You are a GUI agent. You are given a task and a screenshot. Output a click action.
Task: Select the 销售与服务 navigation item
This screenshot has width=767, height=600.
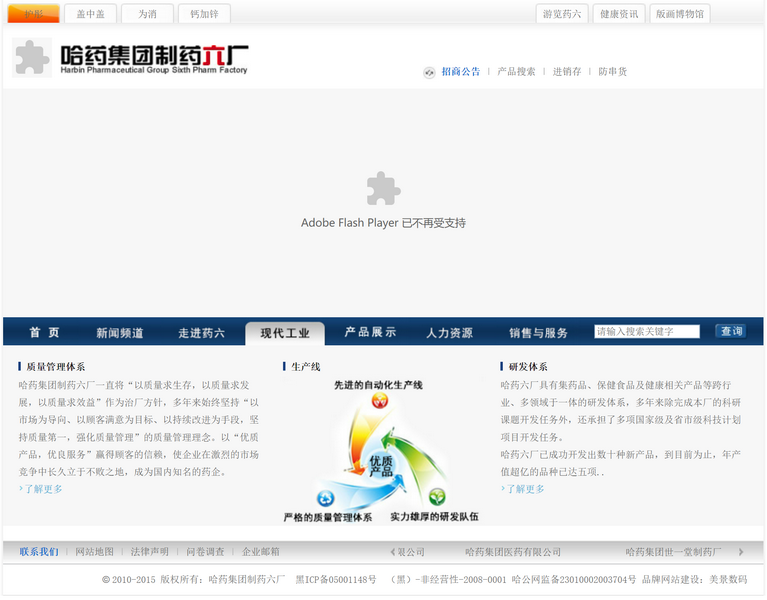click(x=538, y=333)
